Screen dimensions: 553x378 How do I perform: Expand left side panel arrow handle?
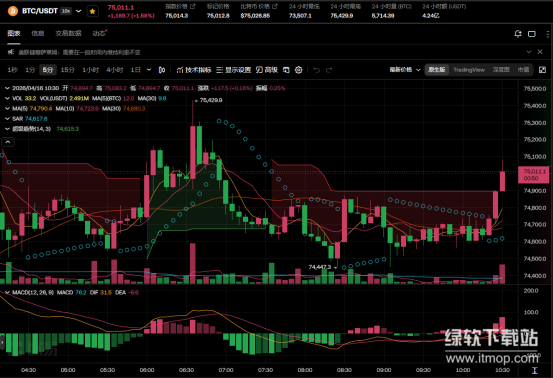point(2,342)
